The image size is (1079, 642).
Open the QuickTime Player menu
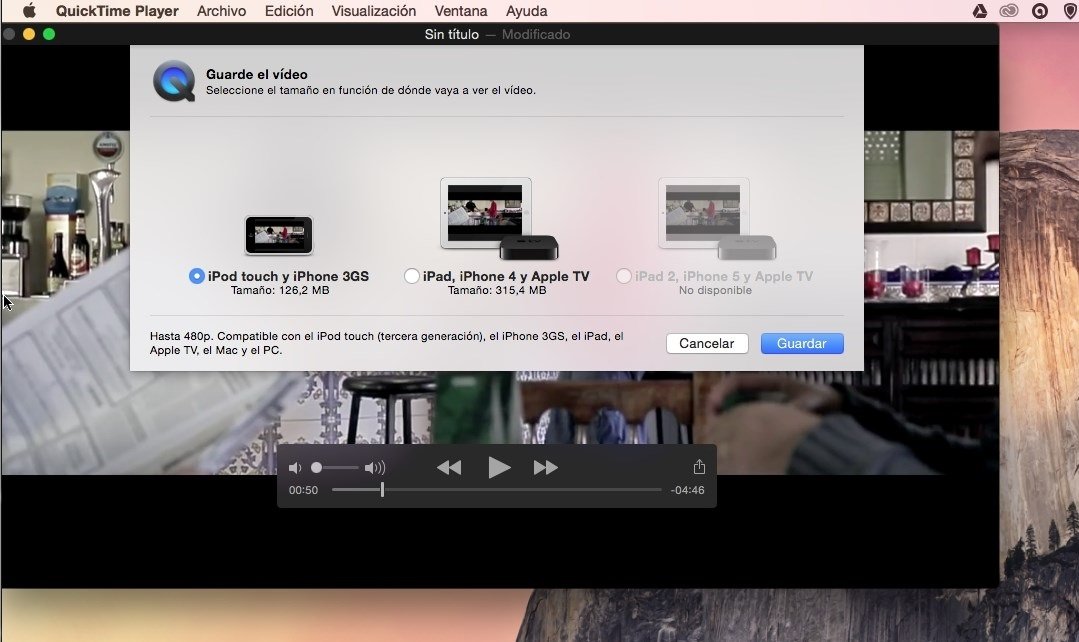117,11
